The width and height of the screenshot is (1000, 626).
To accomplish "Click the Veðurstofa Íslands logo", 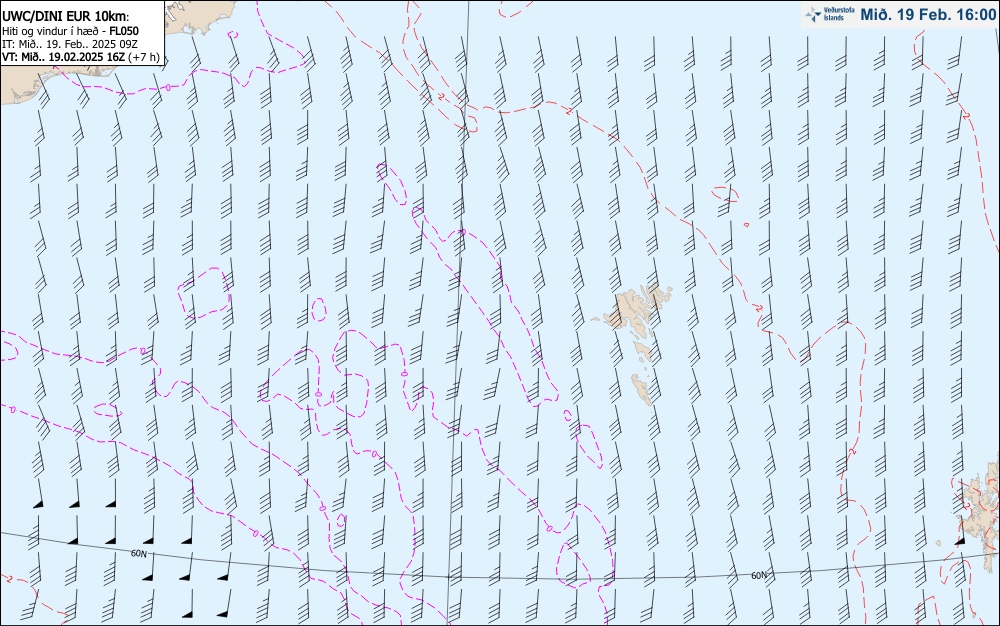I will pos(830,14).
